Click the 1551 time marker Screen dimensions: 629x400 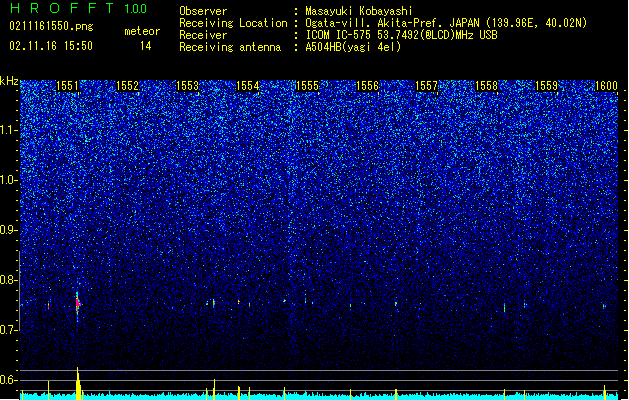tap(67, 86)
